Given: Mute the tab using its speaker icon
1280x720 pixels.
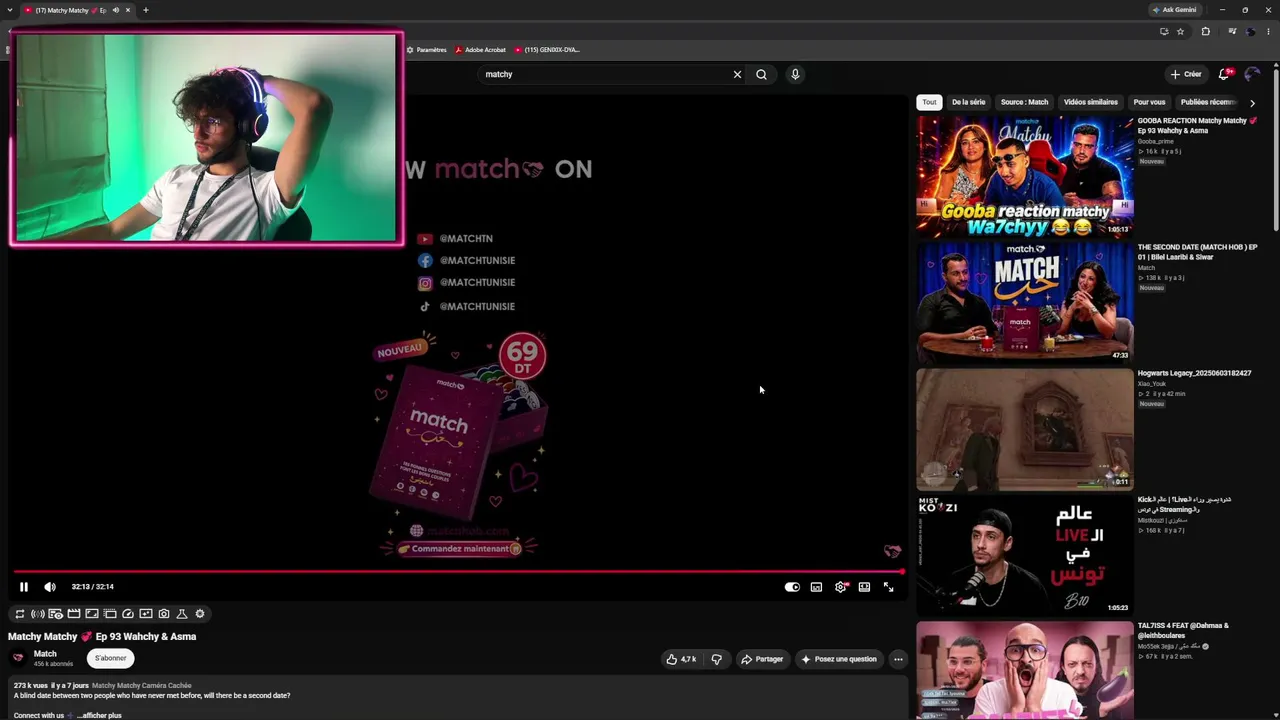Looking at the screenshot, I should [x=115, y=10].
